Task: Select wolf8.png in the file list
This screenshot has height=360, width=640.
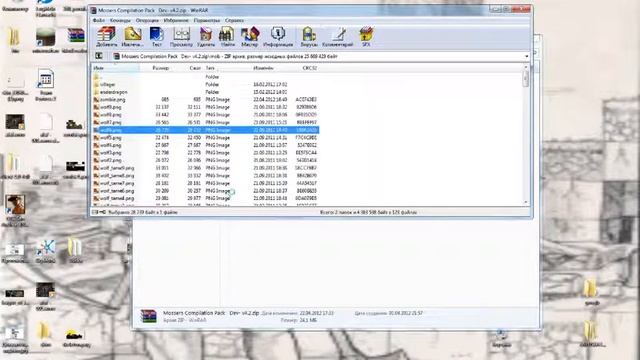Action: pos(205,115)
